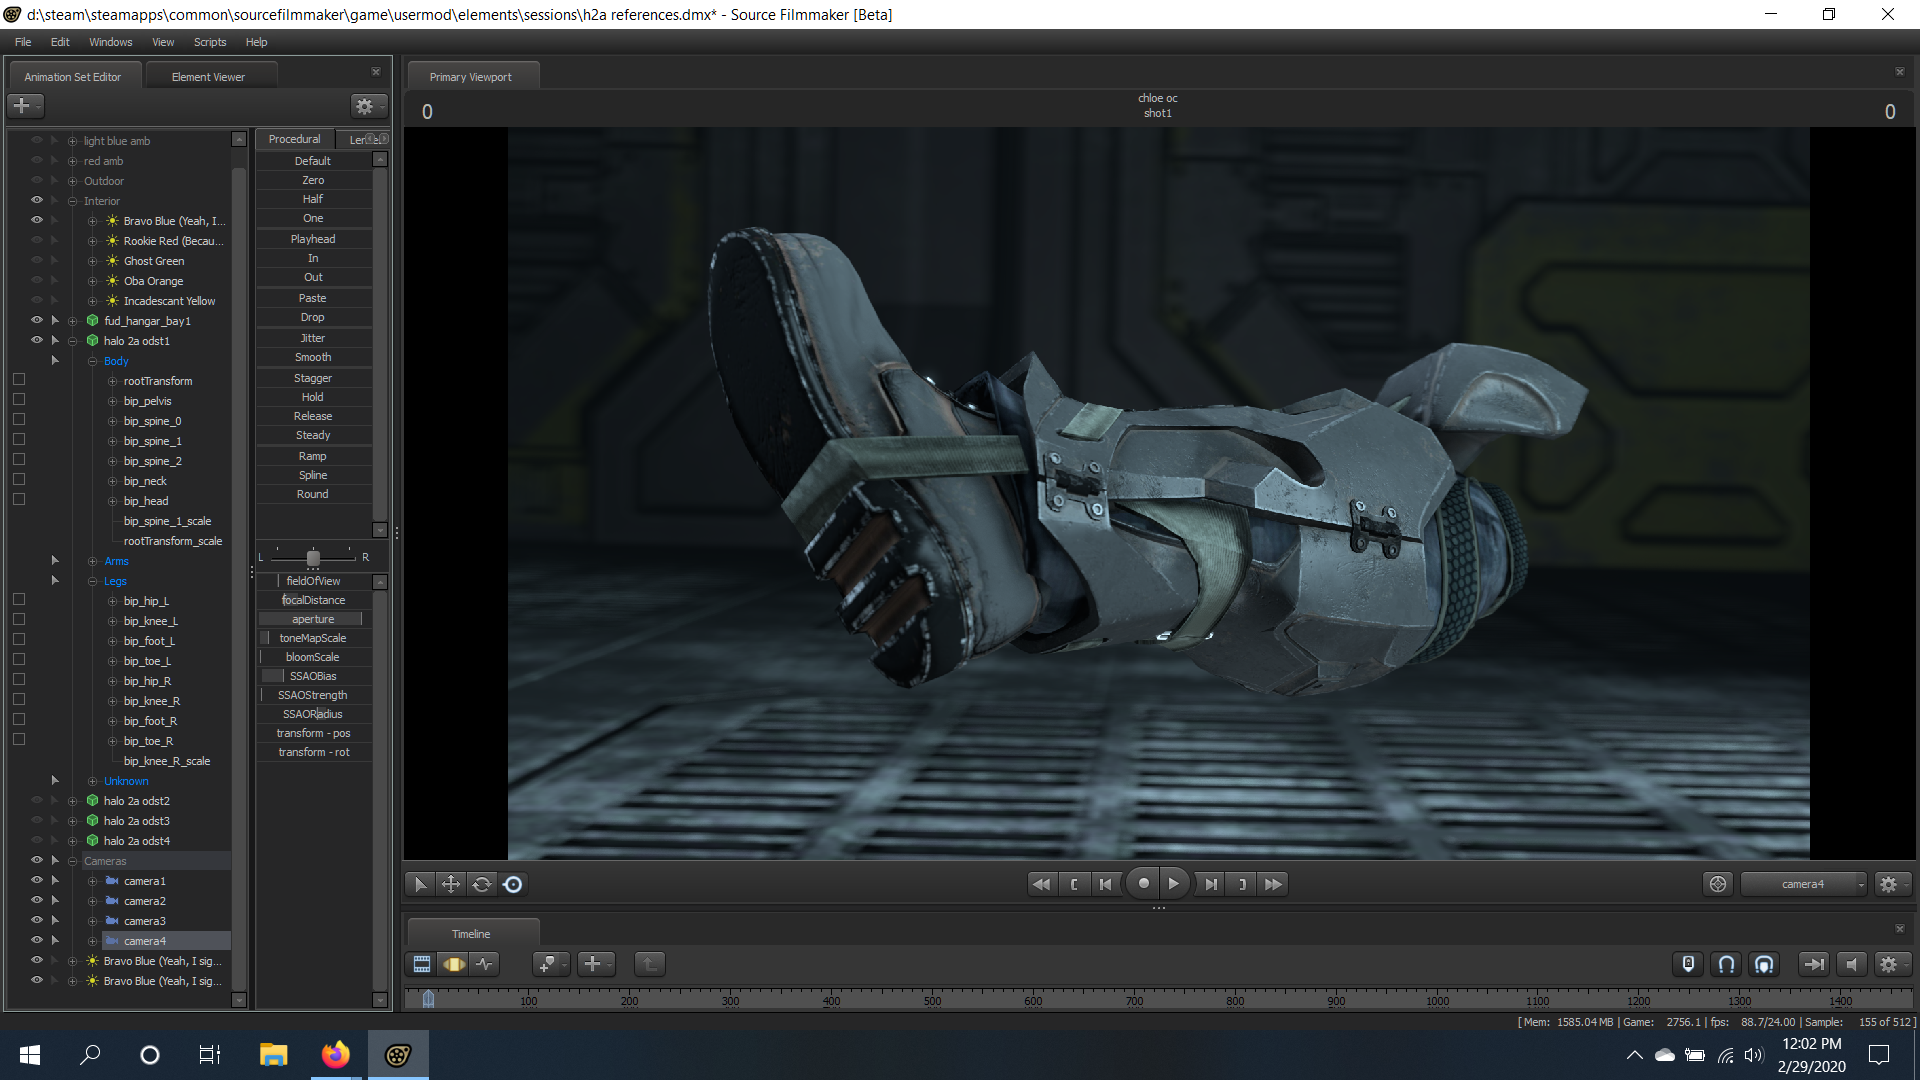Click the fieldOfView control slider

point(313,581)
